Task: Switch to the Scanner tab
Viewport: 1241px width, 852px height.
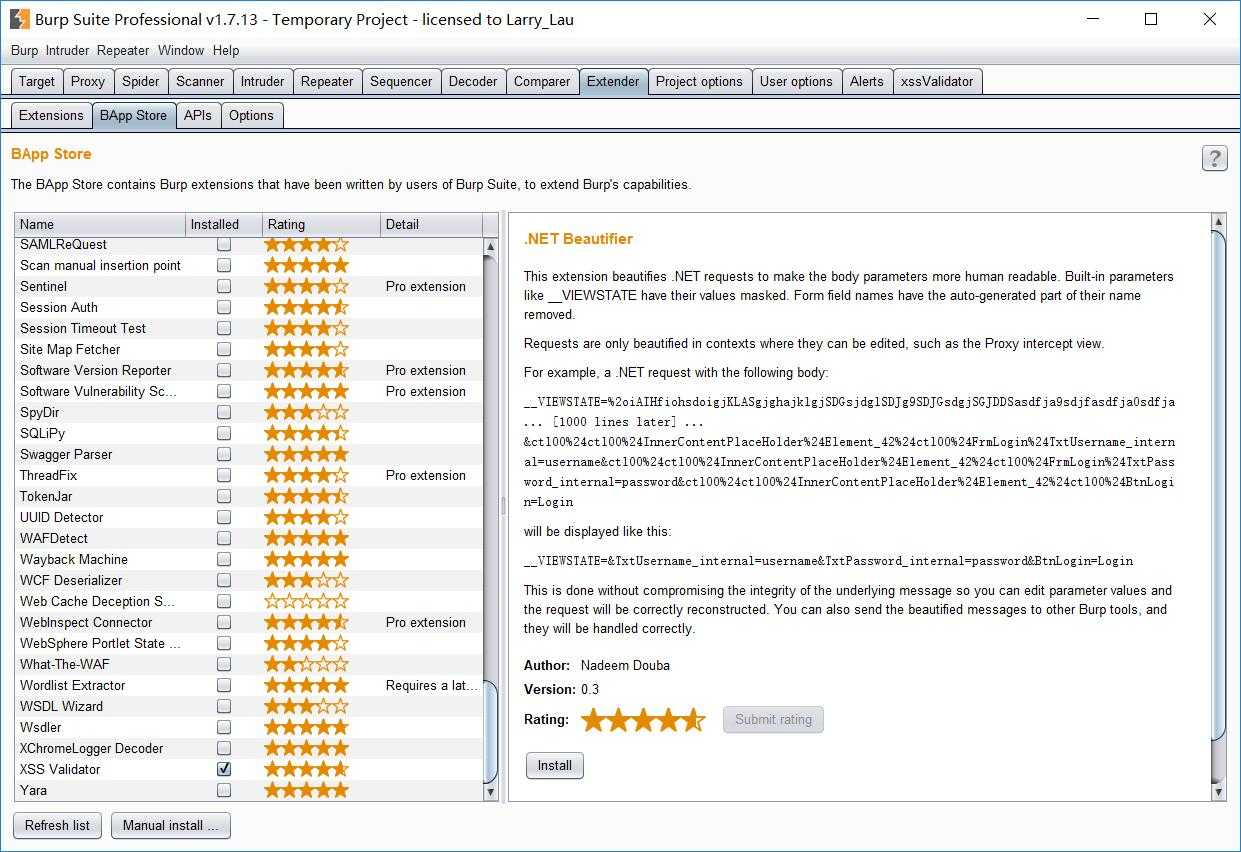Action: (200, 81)
